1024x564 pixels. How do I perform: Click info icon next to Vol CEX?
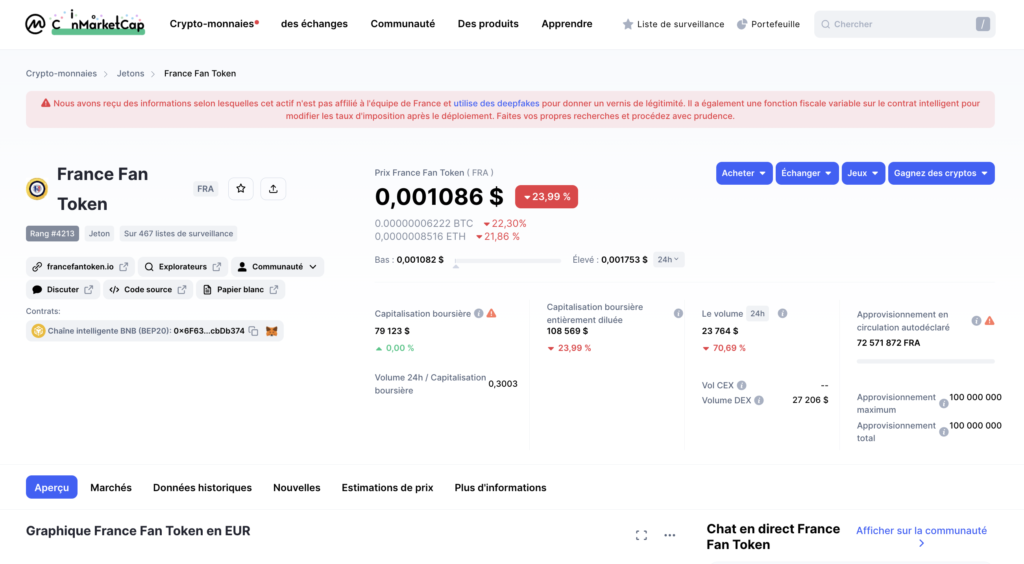742,385
